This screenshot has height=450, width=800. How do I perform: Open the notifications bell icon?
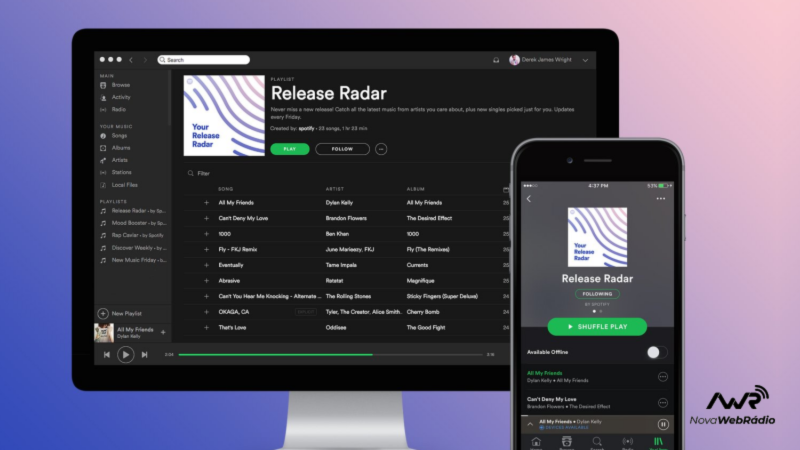(x=496, y=60)
